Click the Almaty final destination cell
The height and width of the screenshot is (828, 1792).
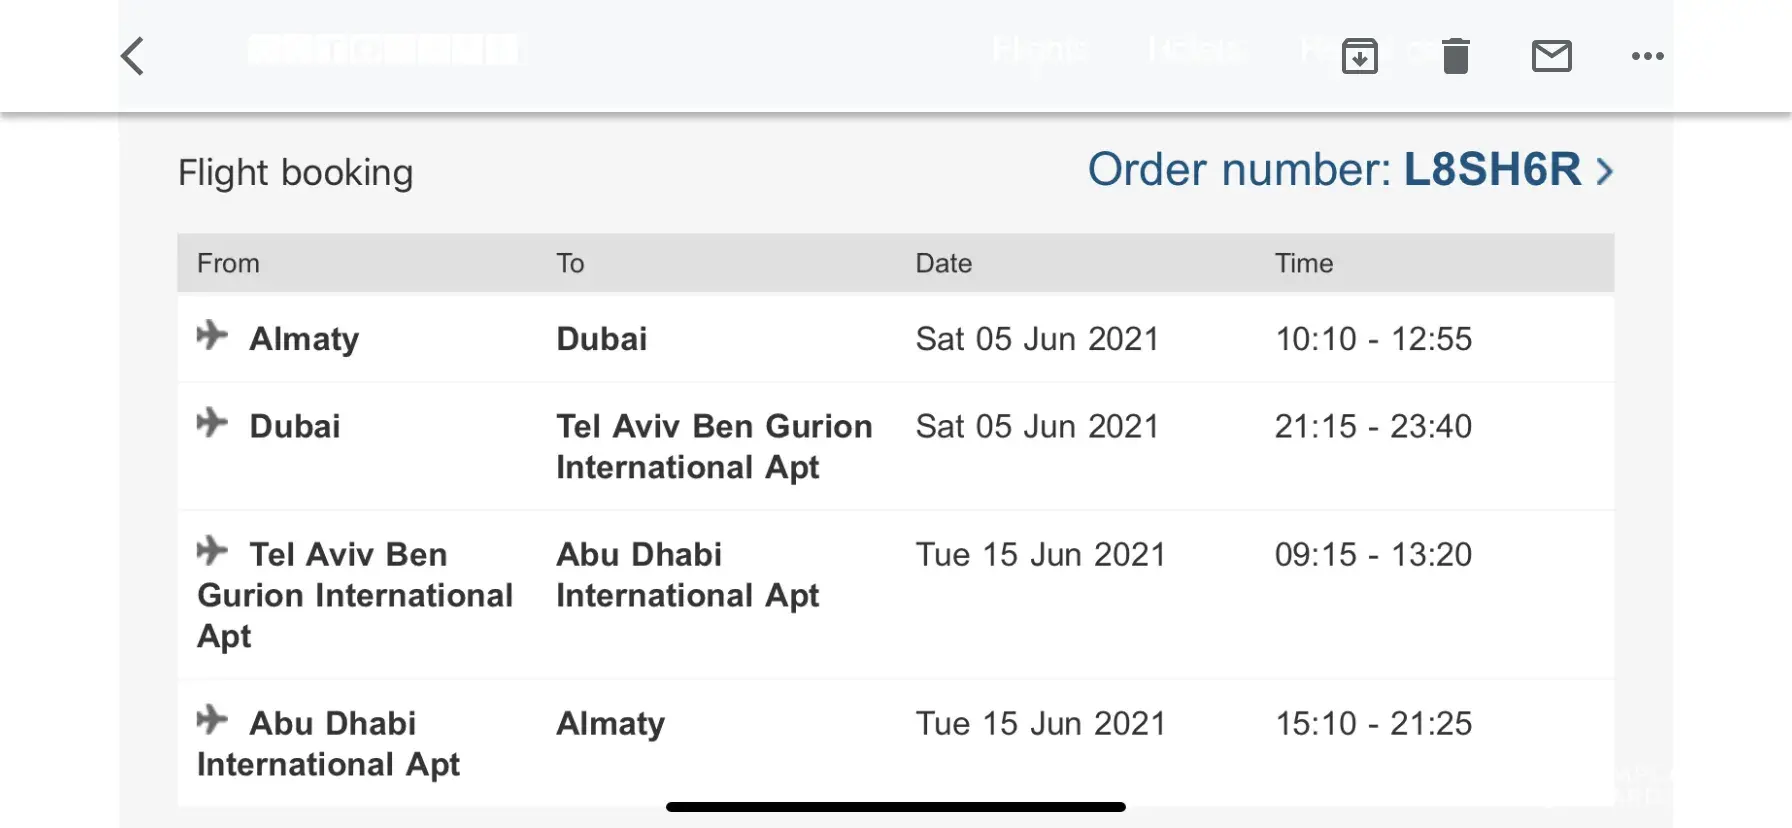point(610,723)
